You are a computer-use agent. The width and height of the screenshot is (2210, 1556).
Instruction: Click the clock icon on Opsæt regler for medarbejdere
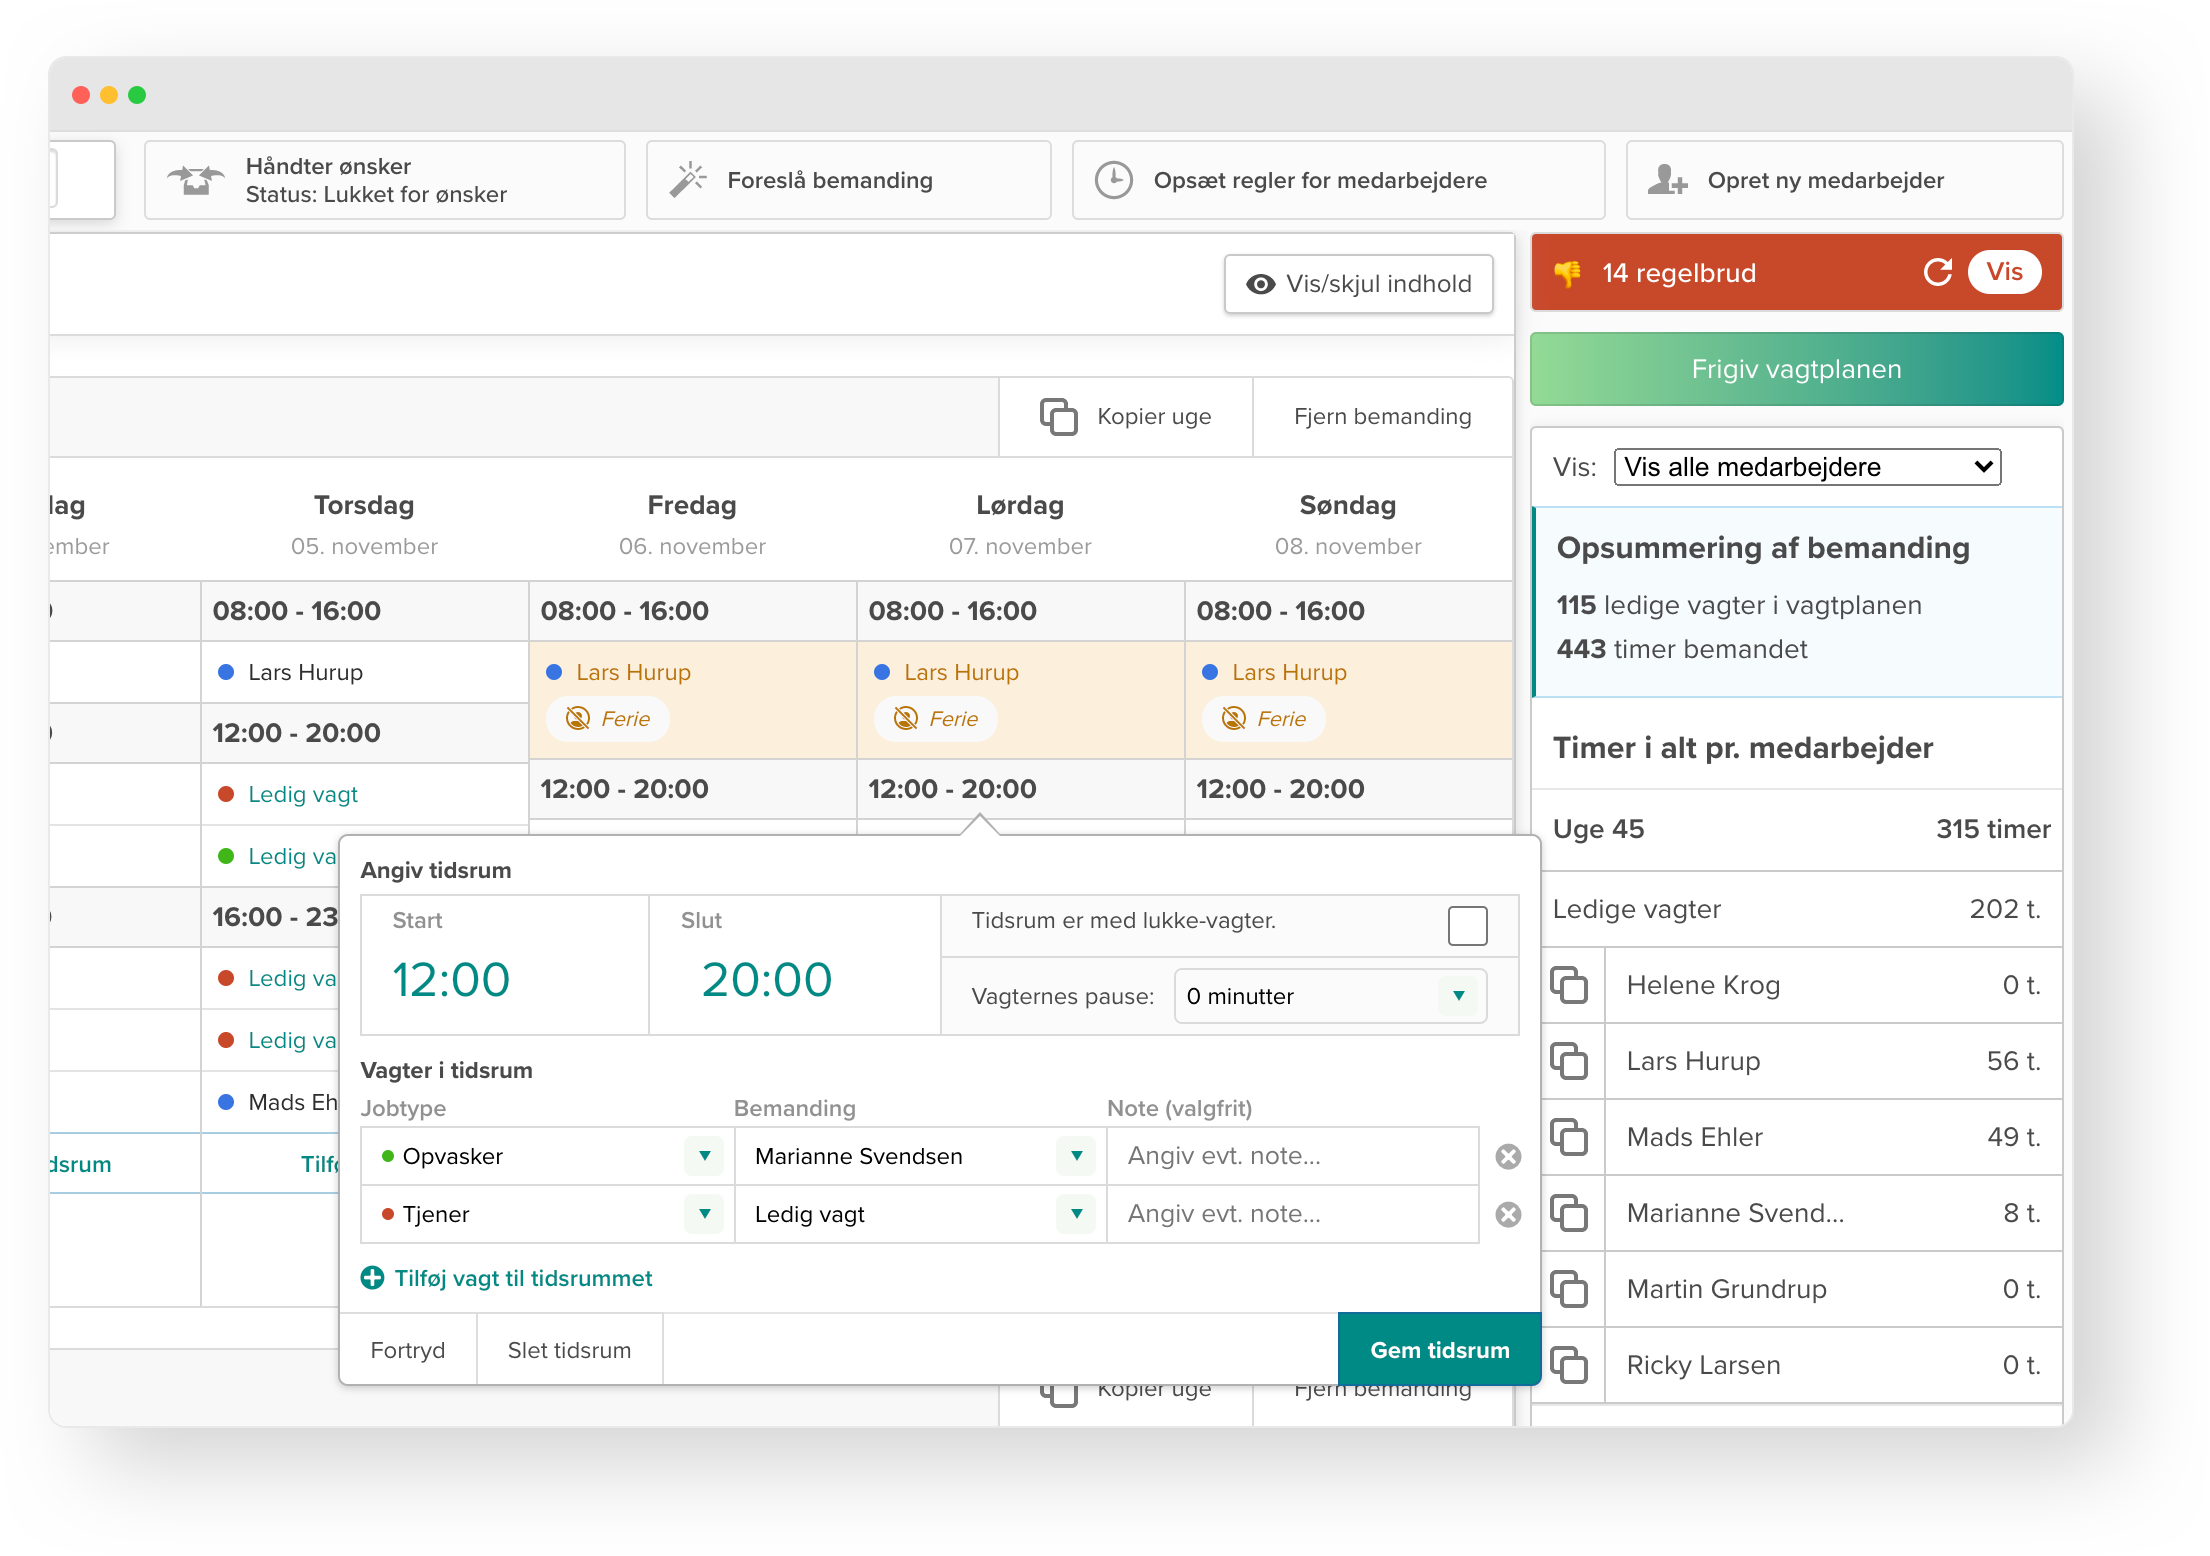click(1115, 180)
